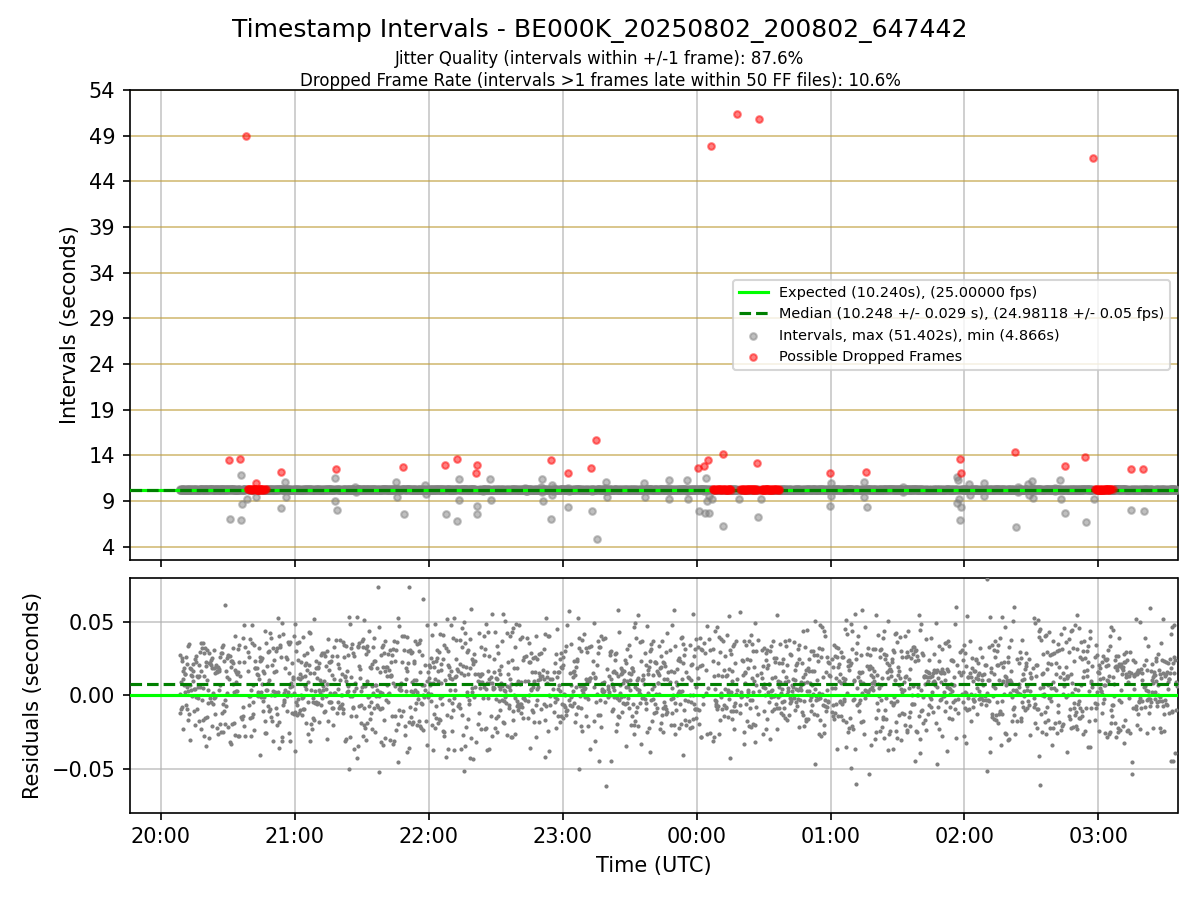The width and height of the screenshot is (1200, 900).
Task: Click the red dropped-frame point near 15.5 seconds
Action: coord(596,440)
